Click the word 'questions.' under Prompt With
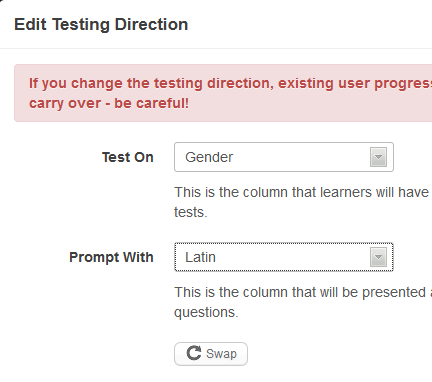The width and height of the screenshot is (432, 382). (206, 312)
